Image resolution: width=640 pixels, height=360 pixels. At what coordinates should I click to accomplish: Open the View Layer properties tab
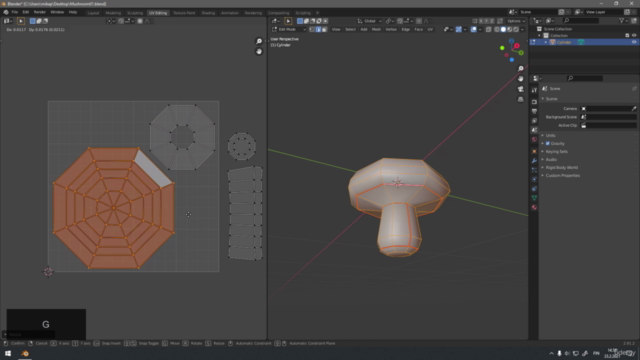[x=534, y=120]
